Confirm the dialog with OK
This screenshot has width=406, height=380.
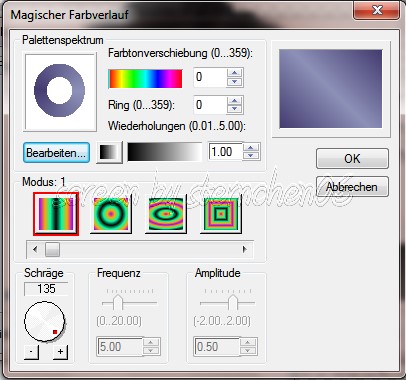(x=352, y=159)
